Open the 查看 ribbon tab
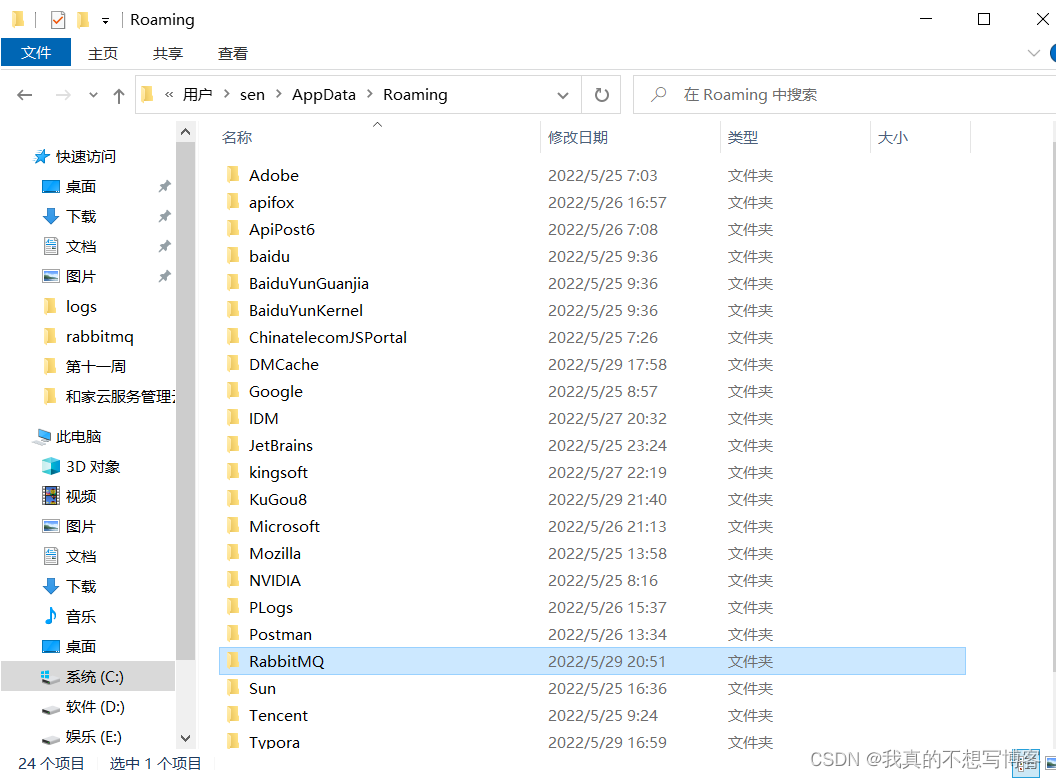 (233, 53)
